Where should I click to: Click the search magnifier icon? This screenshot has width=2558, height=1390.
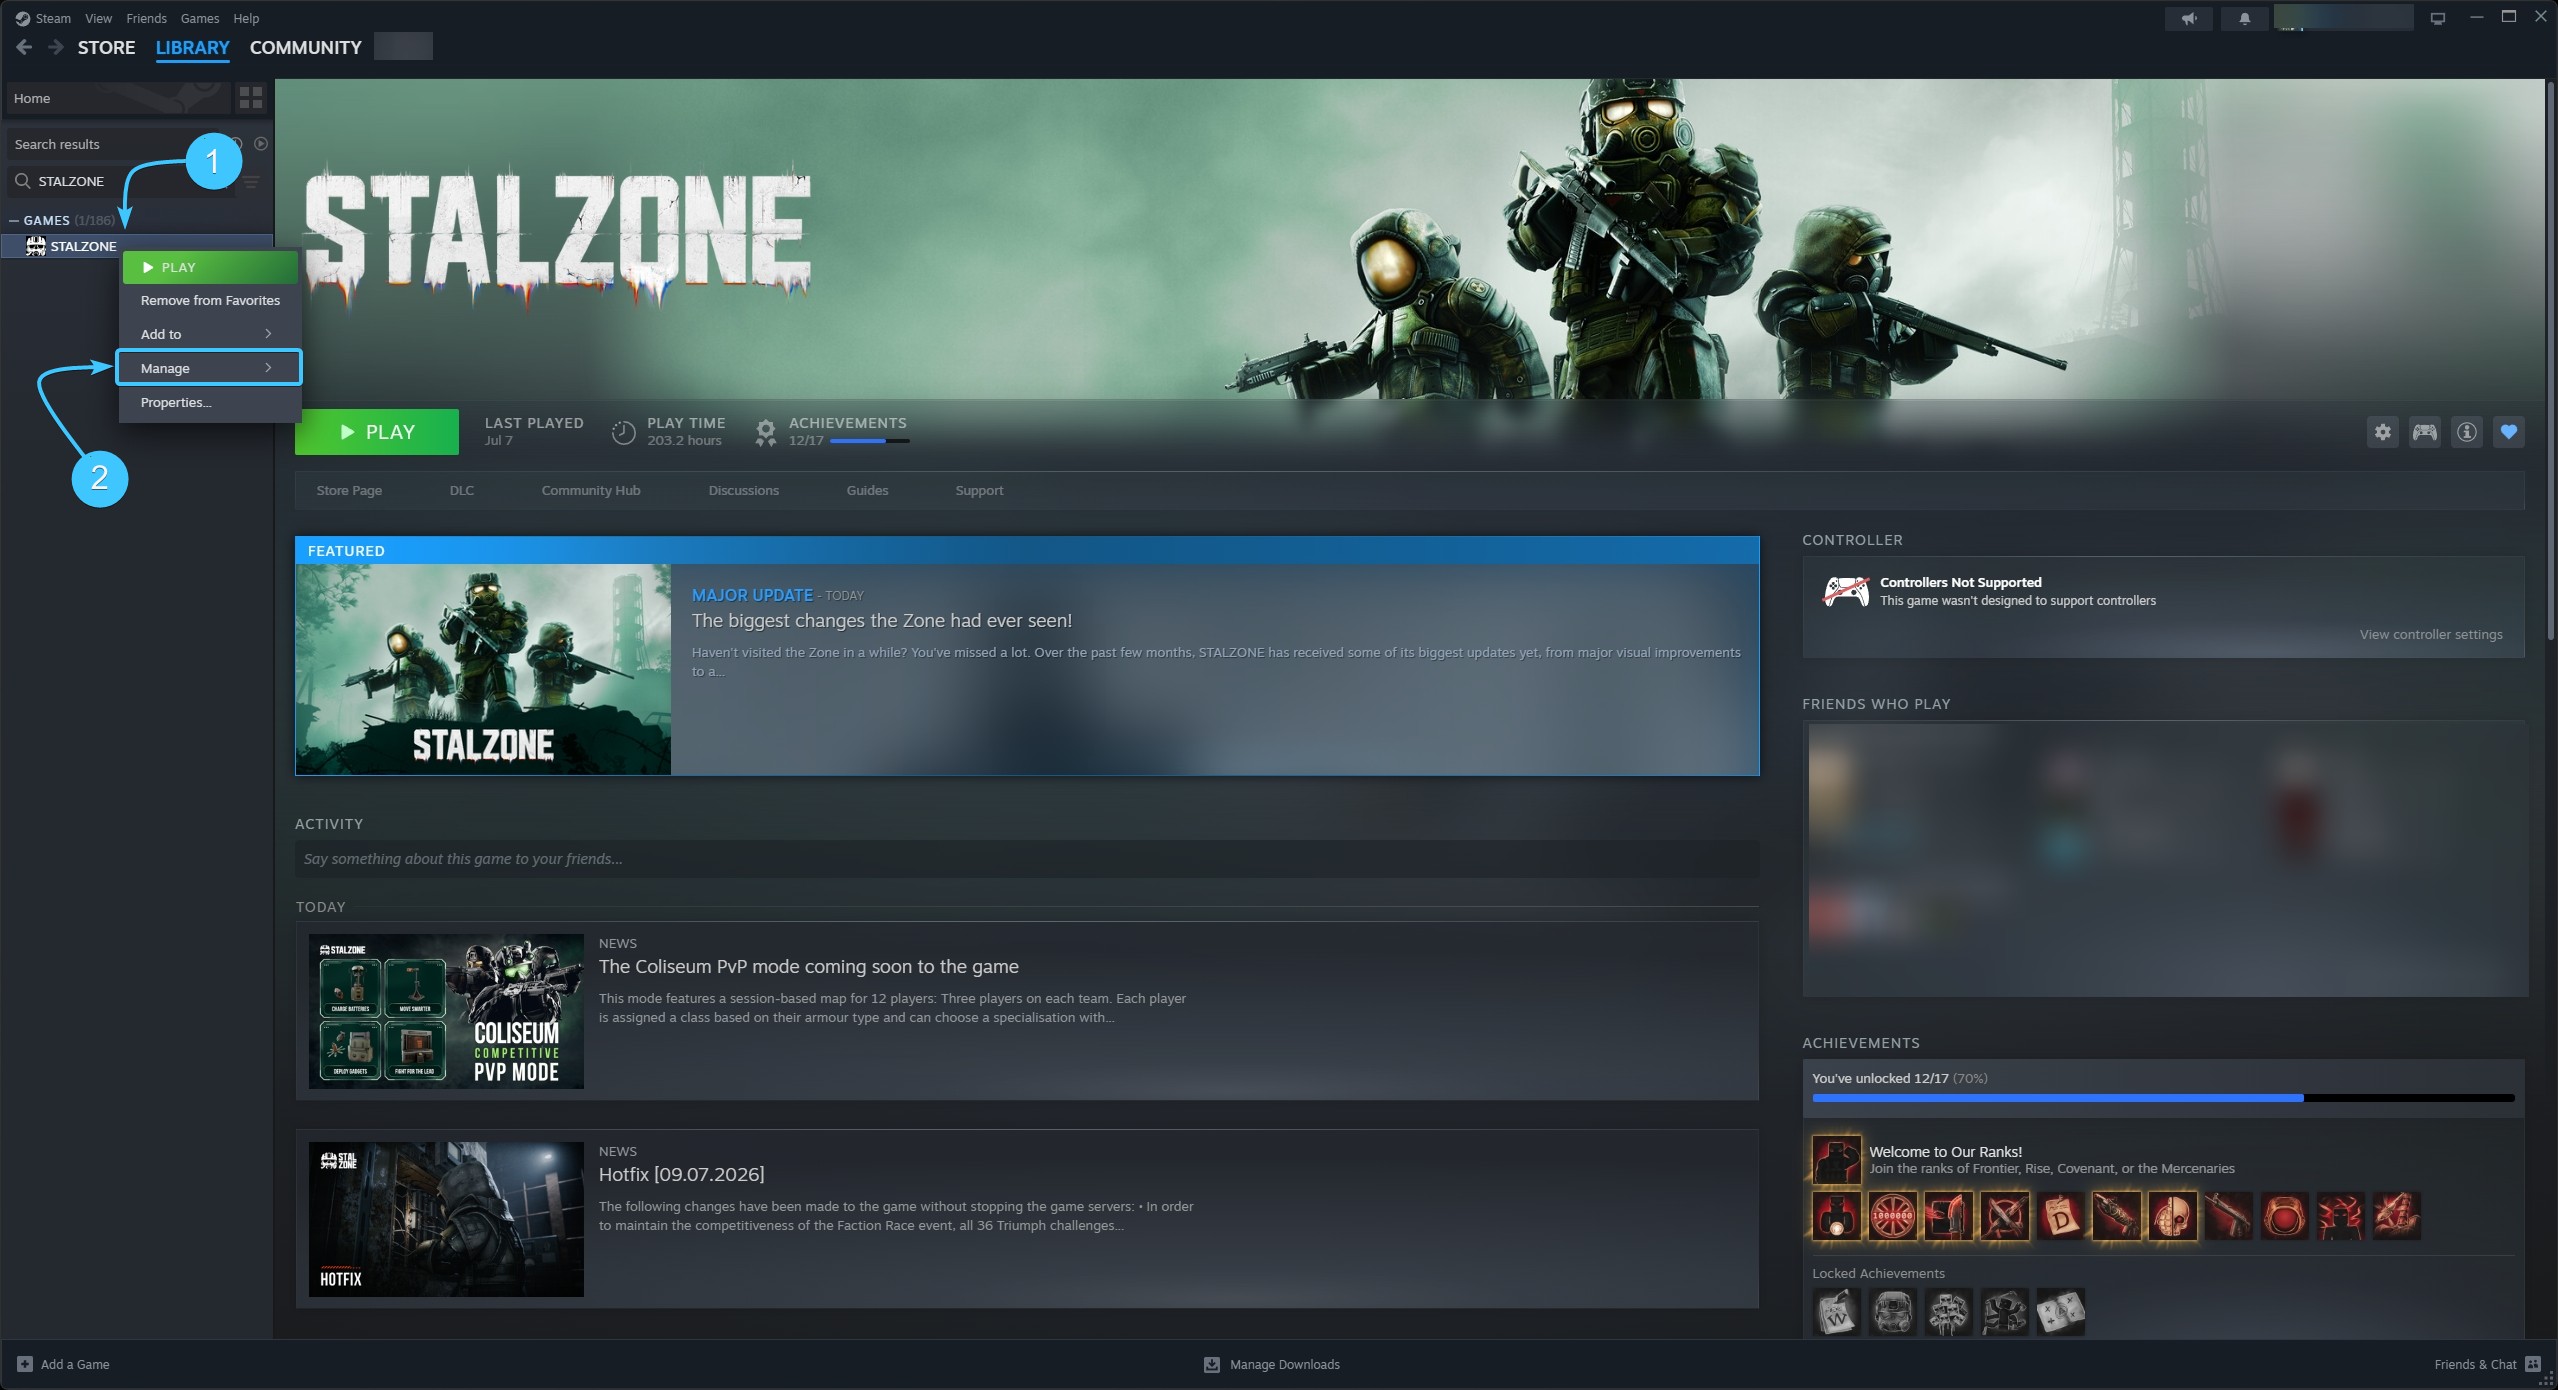23,181
